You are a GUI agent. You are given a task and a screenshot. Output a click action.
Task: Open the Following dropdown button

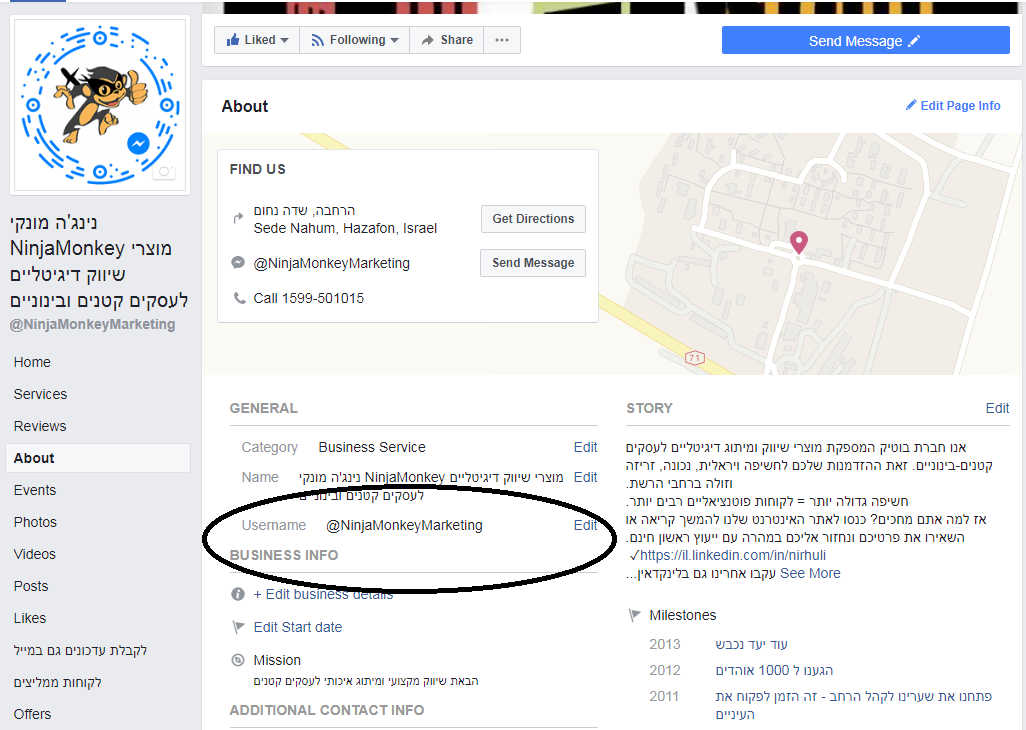(x=355, y=40)
